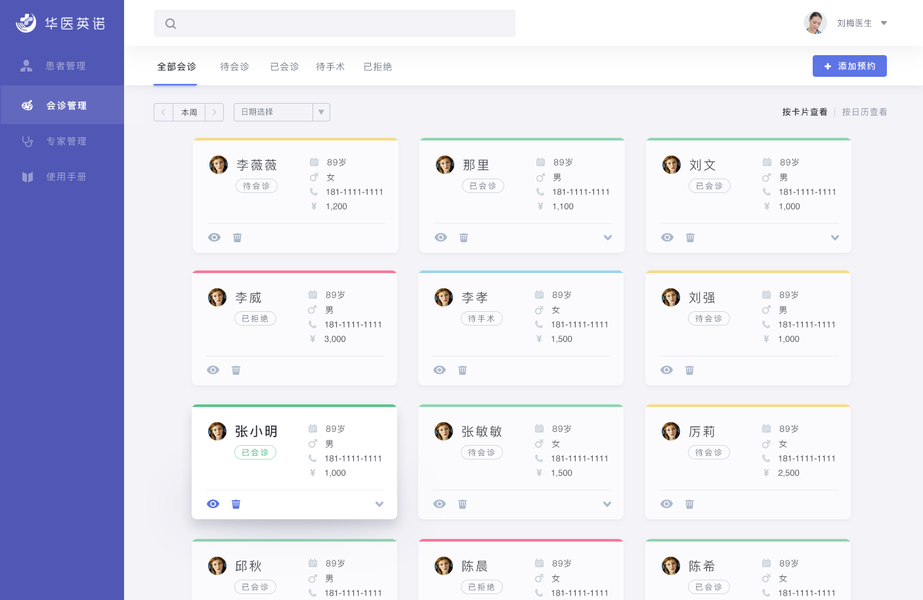
Task: Toggle eye view icon on 那里 card
Action: (441, 237)
